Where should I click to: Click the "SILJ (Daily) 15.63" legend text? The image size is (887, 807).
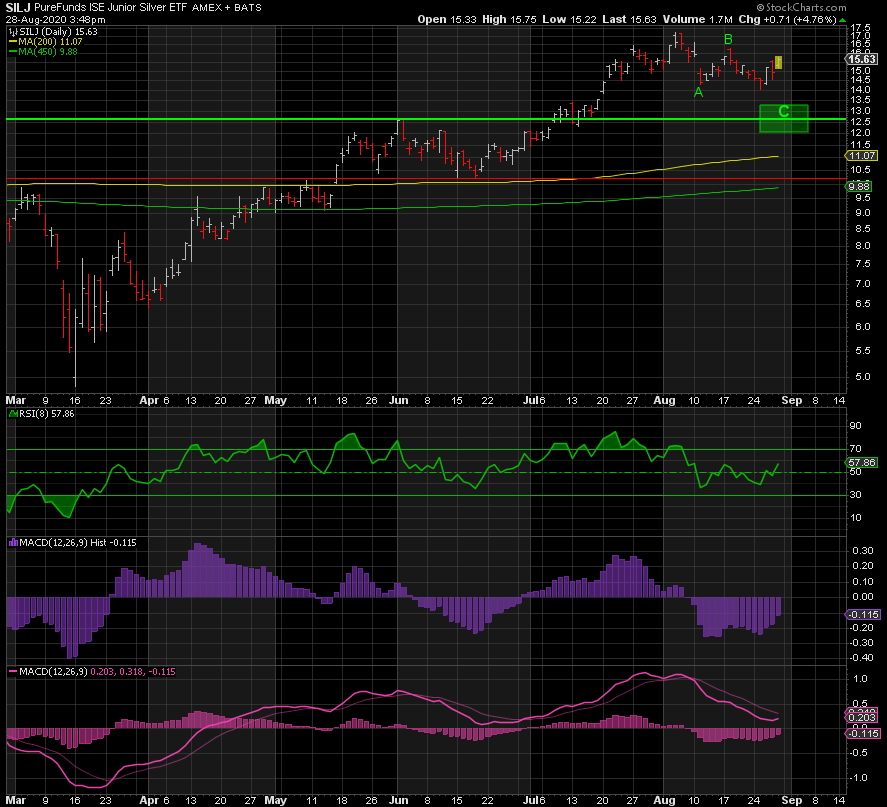[59, 32]
